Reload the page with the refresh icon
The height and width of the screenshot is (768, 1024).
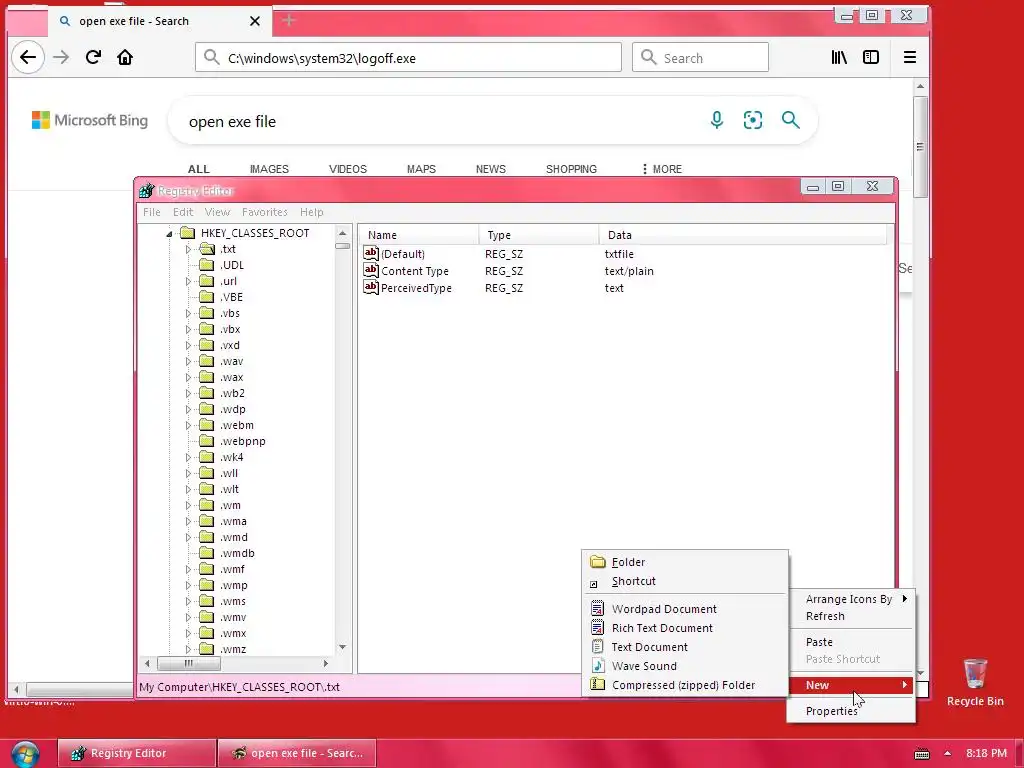[x=93, y=57]
